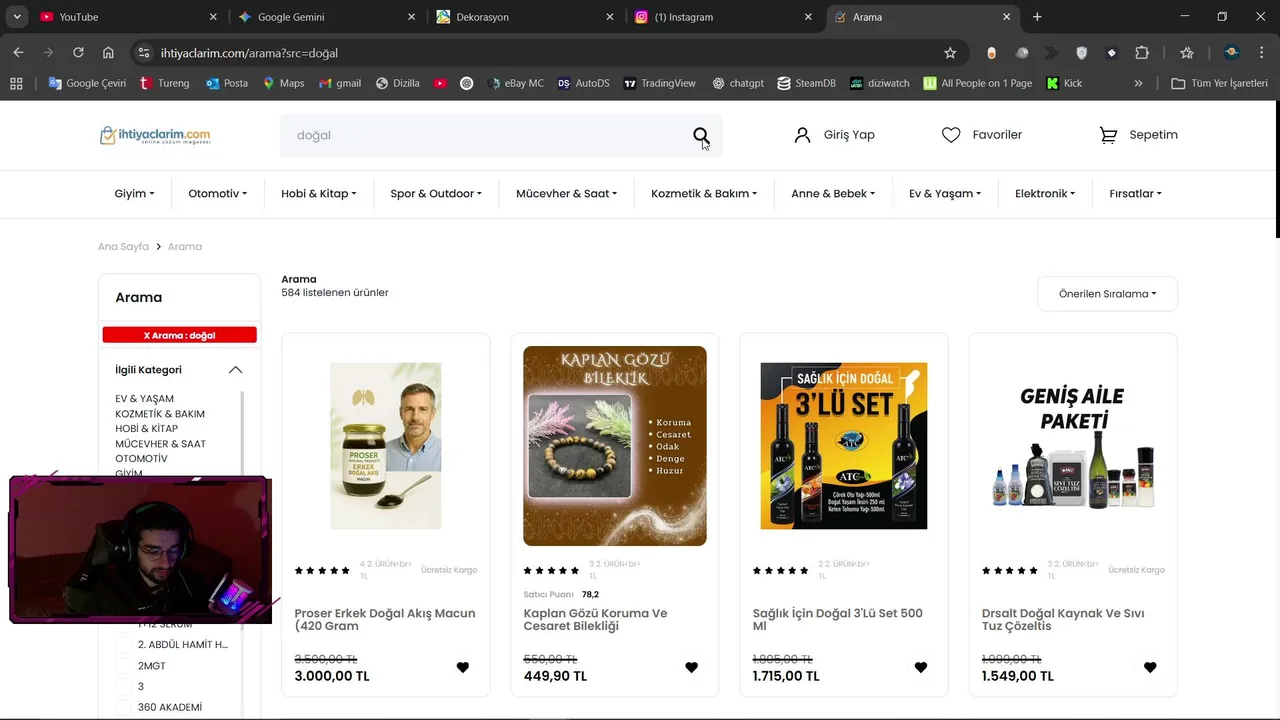Screen dimensions: 1280x720
Task: Select the EV & YAŞAM category
Action: click(x=144, y=399)
